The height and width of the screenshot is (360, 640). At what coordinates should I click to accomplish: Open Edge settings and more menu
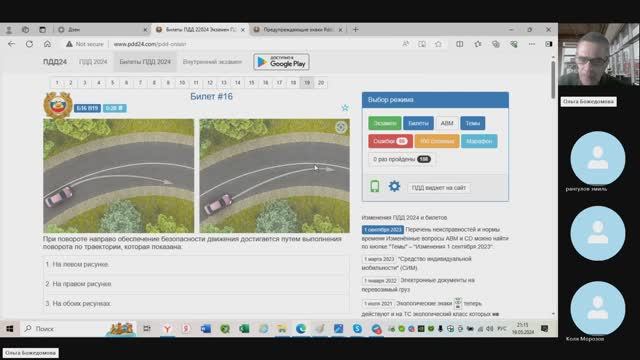pyautogui.click(x=531, y=44)
